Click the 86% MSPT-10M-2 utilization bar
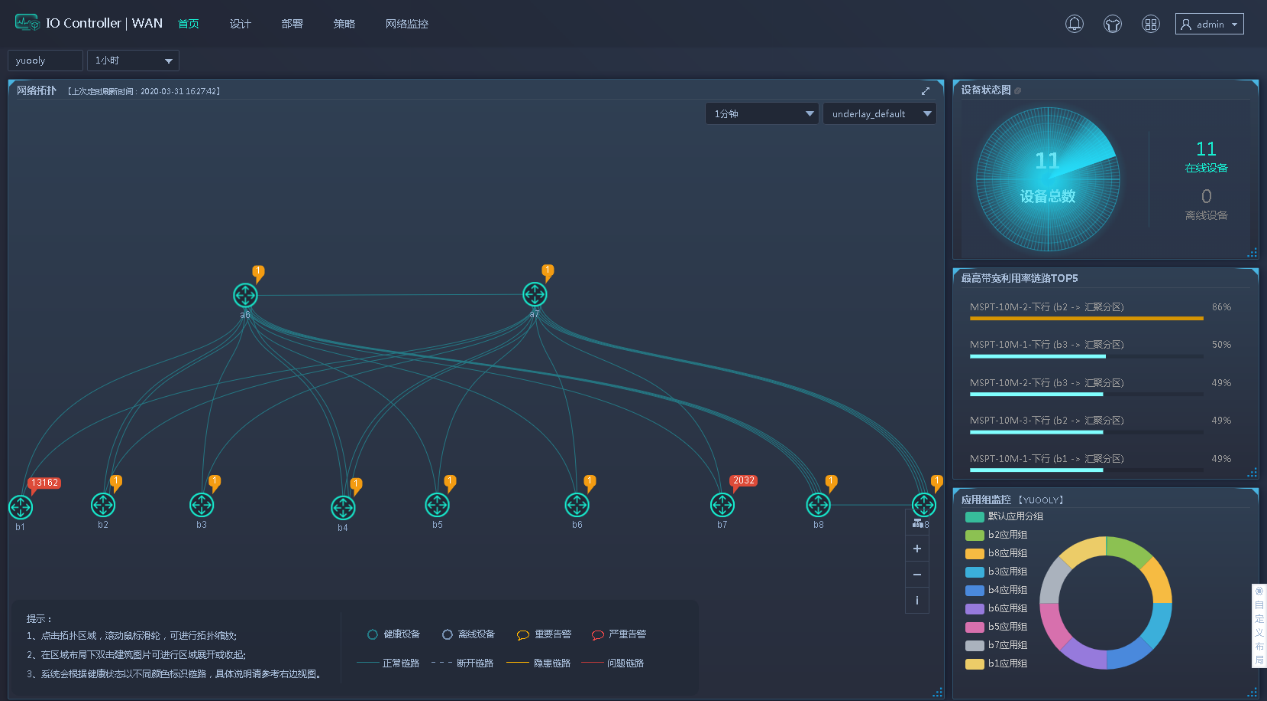The width and height of the screenshot is (1267, 701). (x=1086, y=318)
